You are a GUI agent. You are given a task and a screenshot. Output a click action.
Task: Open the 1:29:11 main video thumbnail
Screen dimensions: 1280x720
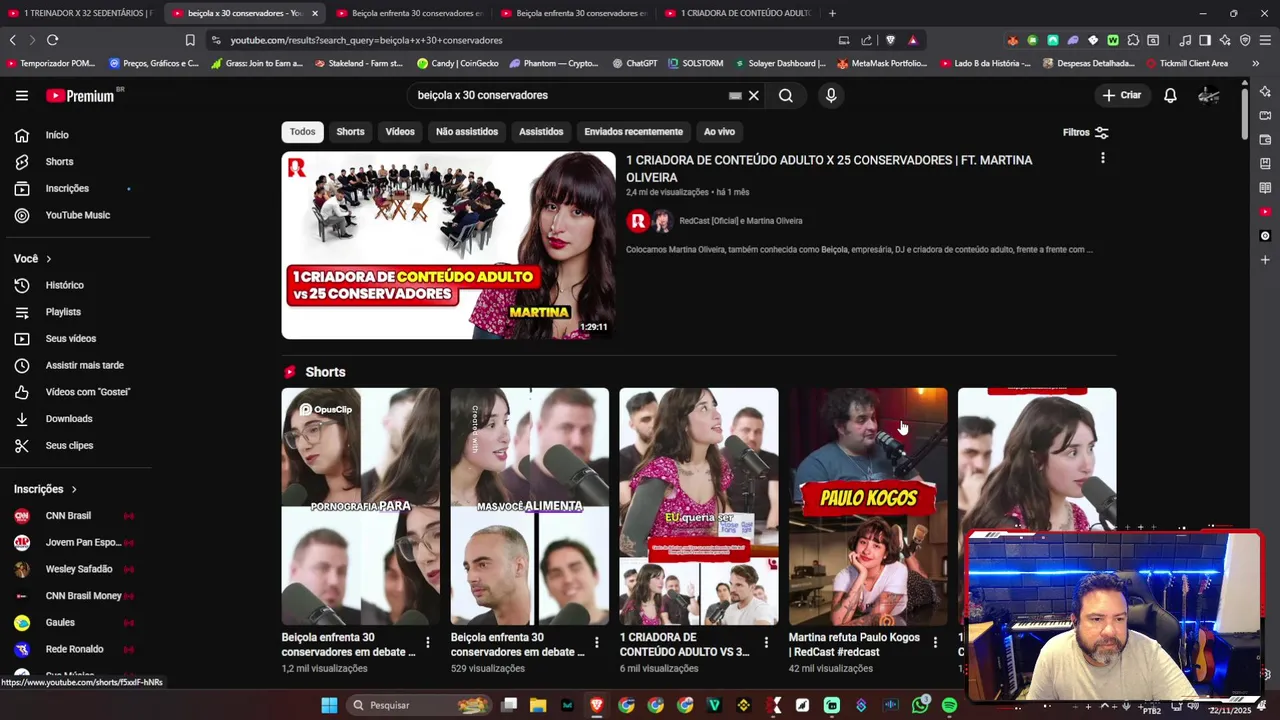(448, 245)
